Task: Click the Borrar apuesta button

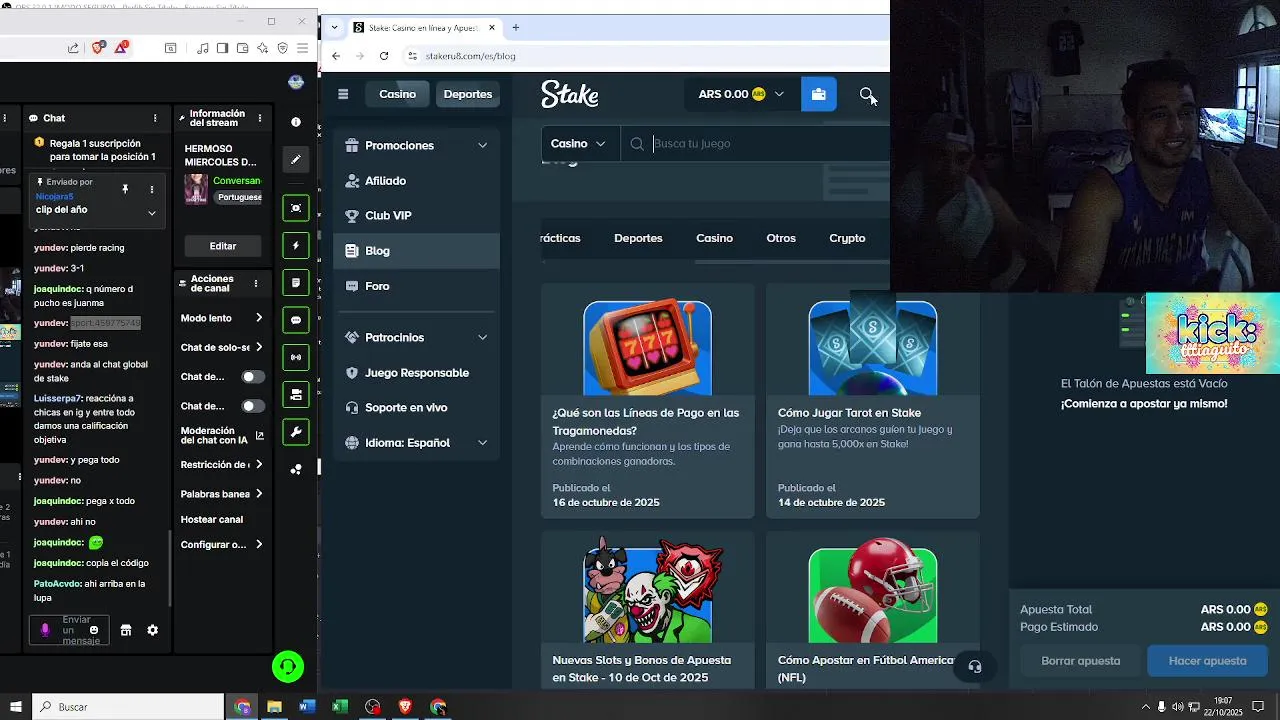Action: [x=1080, y=661]
